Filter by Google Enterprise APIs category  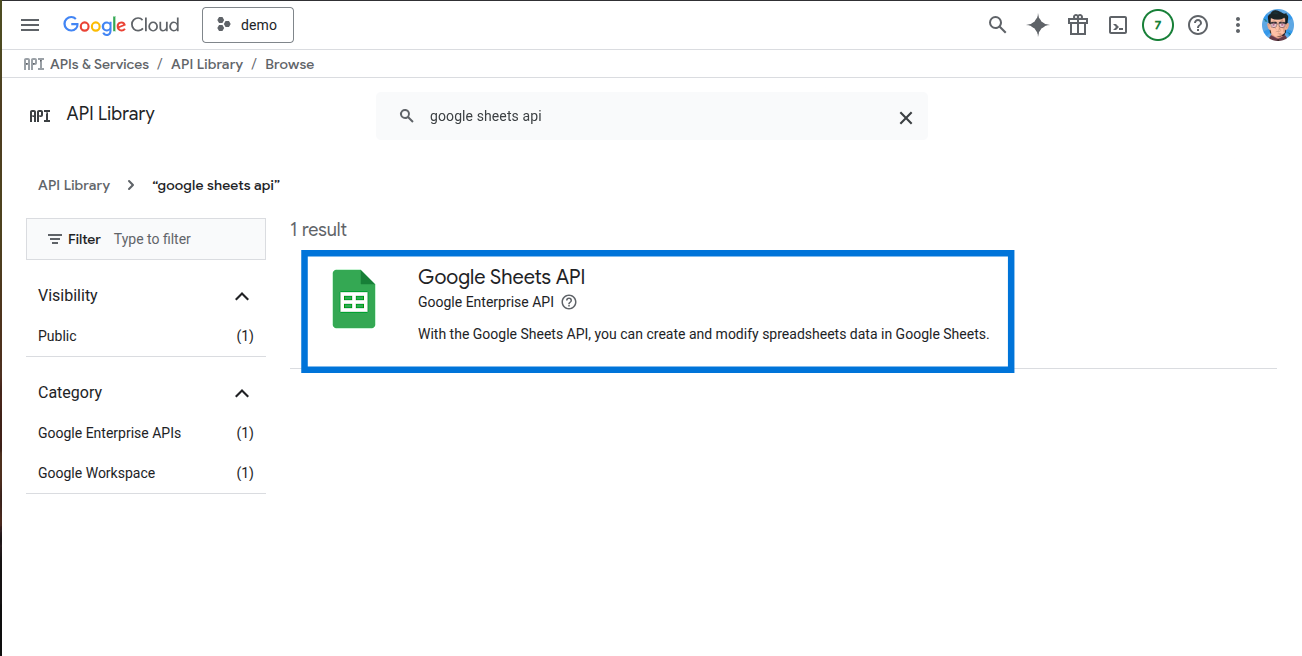146,433
